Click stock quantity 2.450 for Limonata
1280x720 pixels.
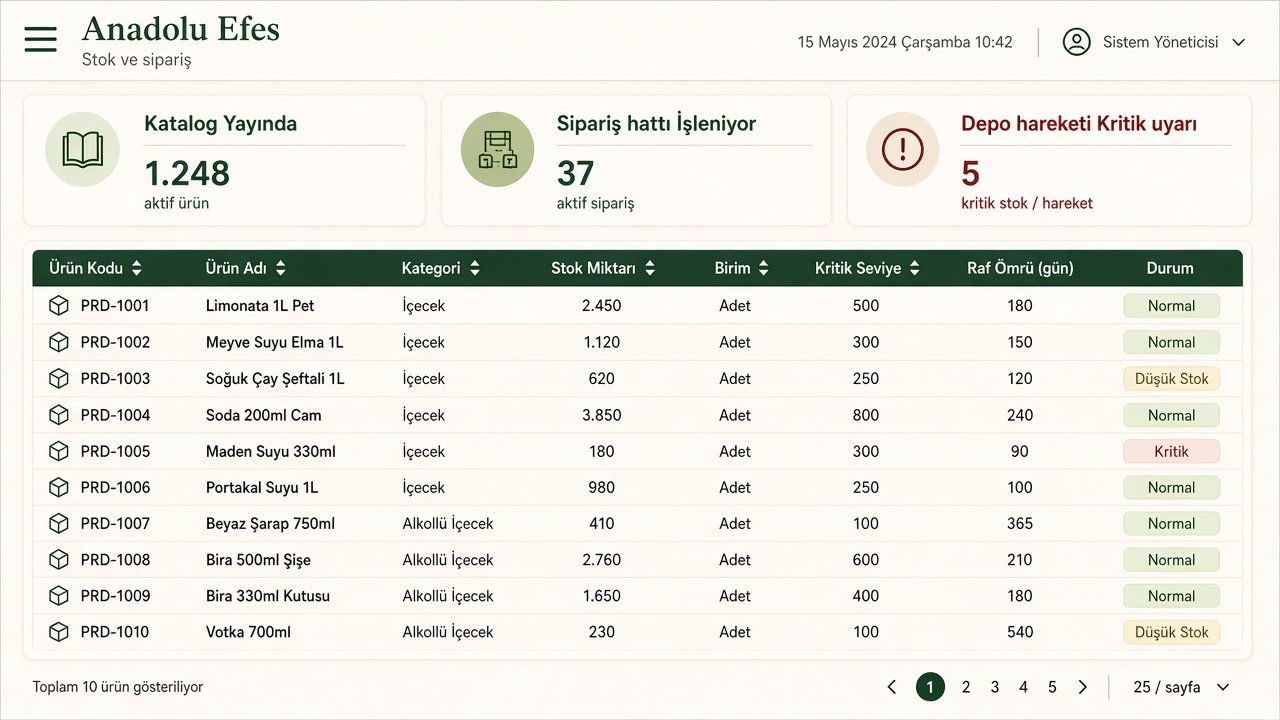[x=601, y=306]
